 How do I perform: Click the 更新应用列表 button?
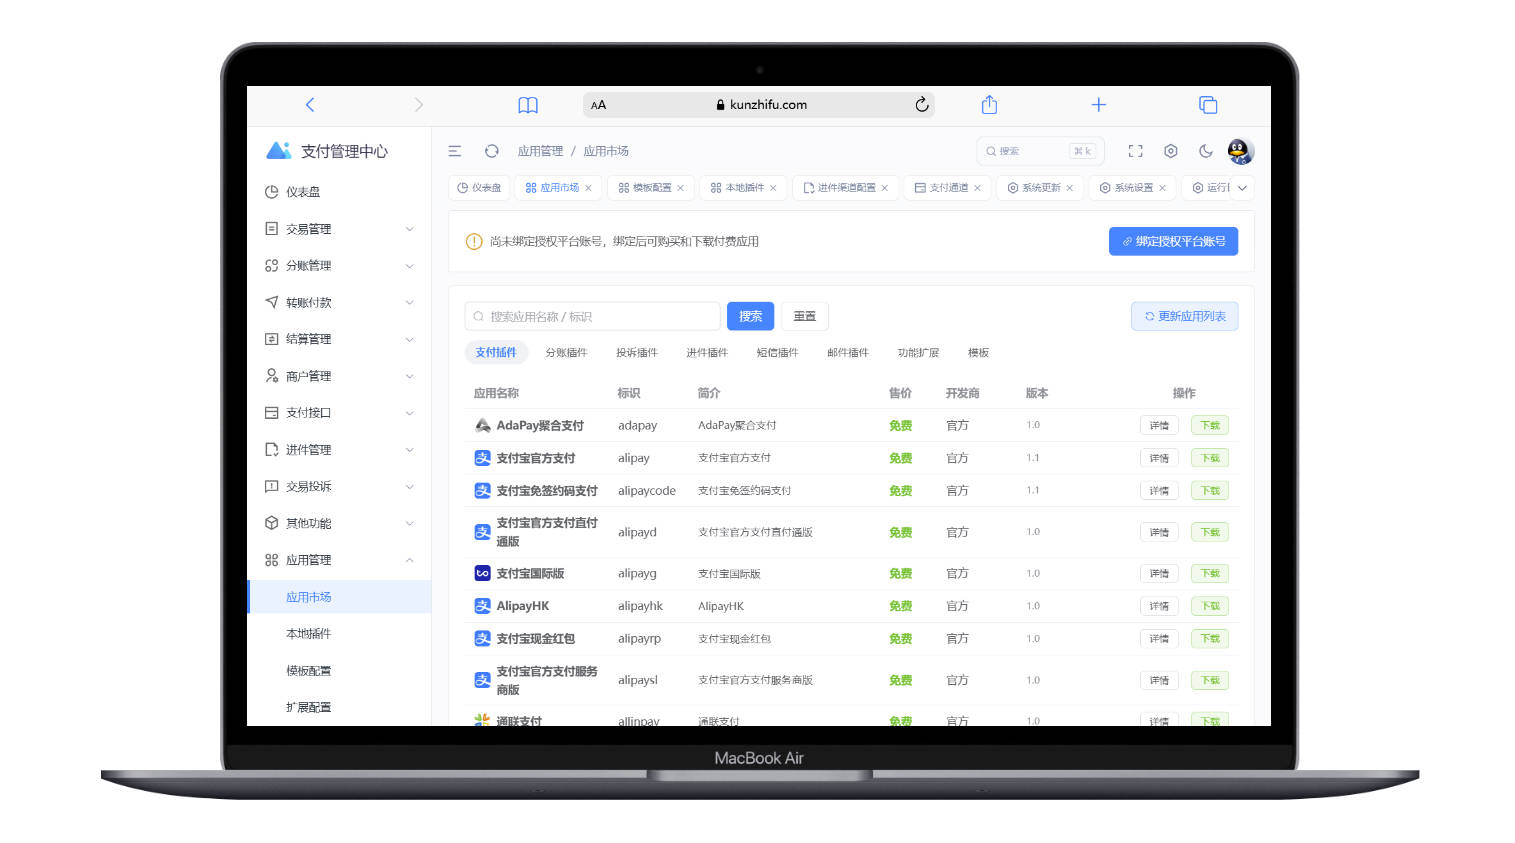click(1184, 315)
